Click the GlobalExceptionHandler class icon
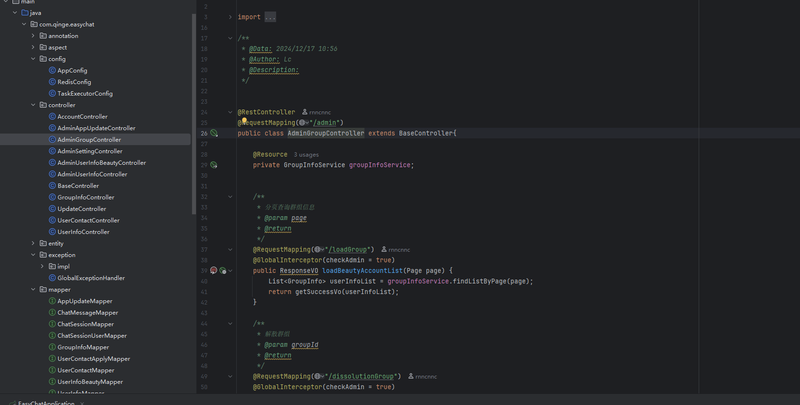This screenshot has width=800, height=405. tap(52, 278)
